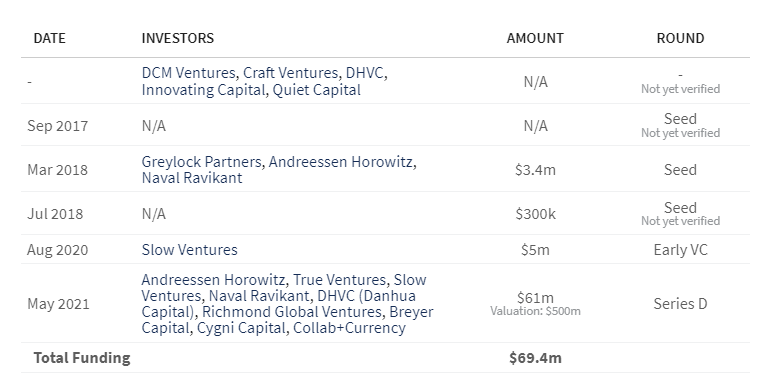Open Slow Ventures in Aug 2020 row
767x391 pixels.
point(189,250)
